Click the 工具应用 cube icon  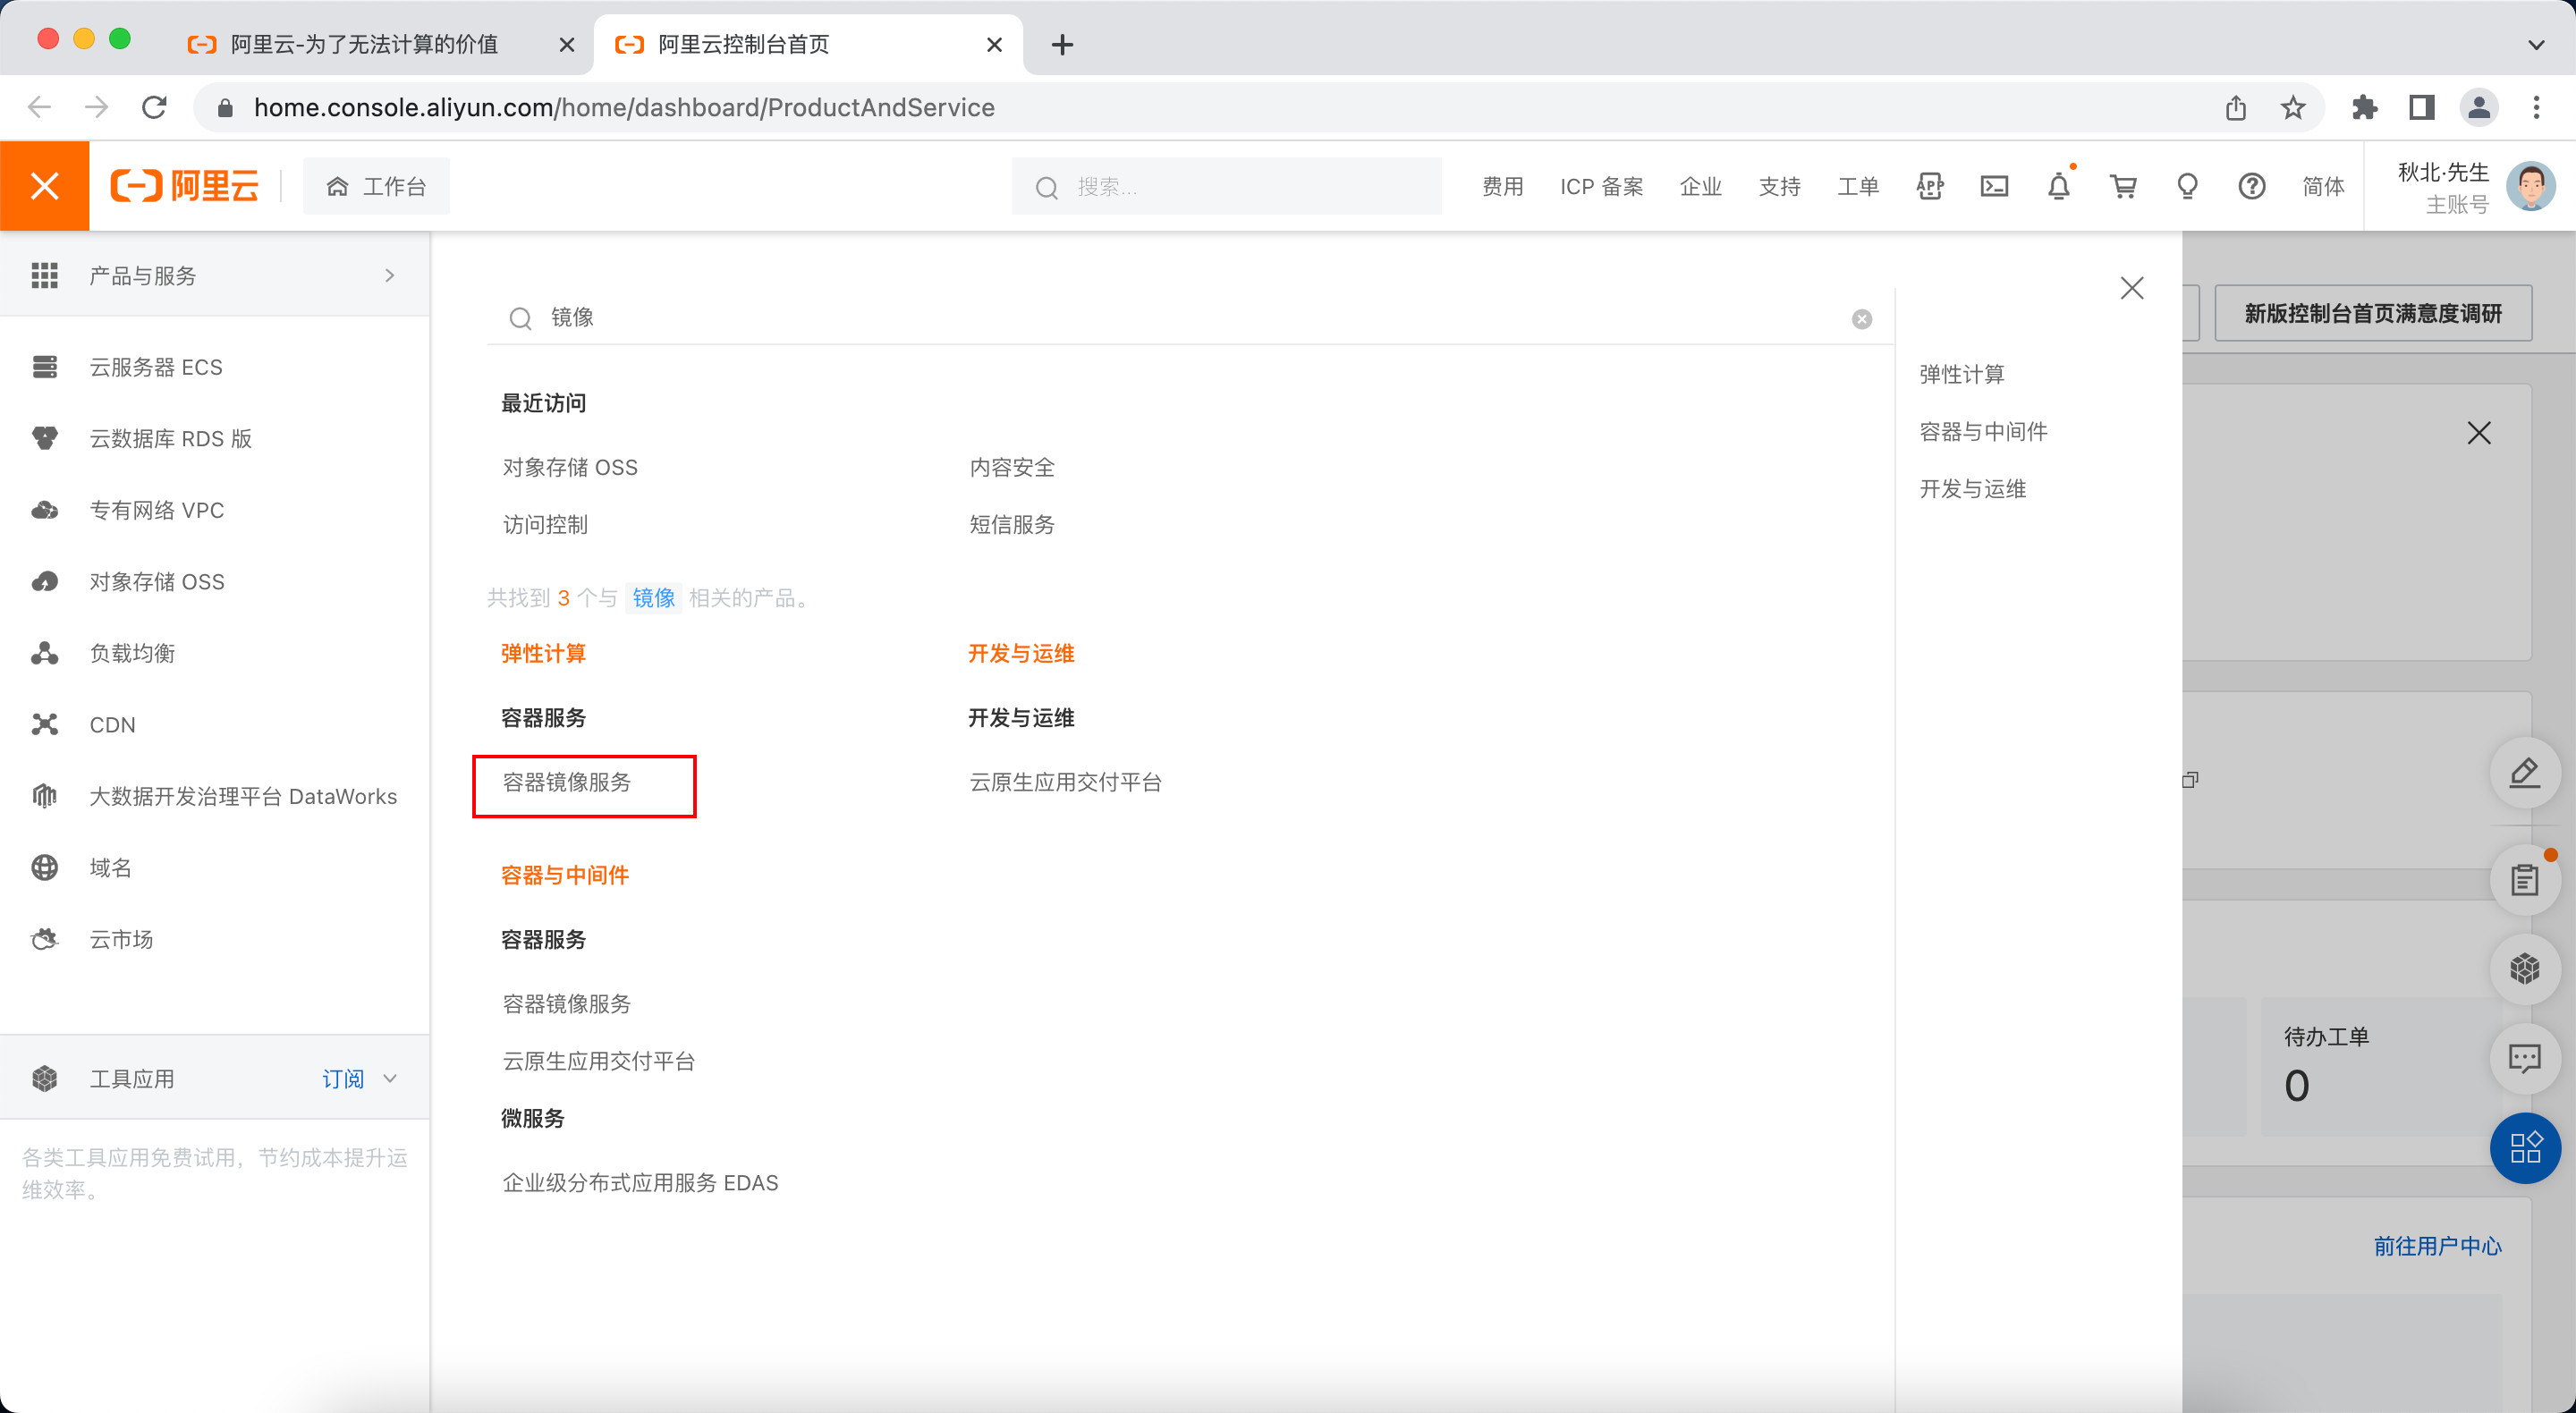45,1078
